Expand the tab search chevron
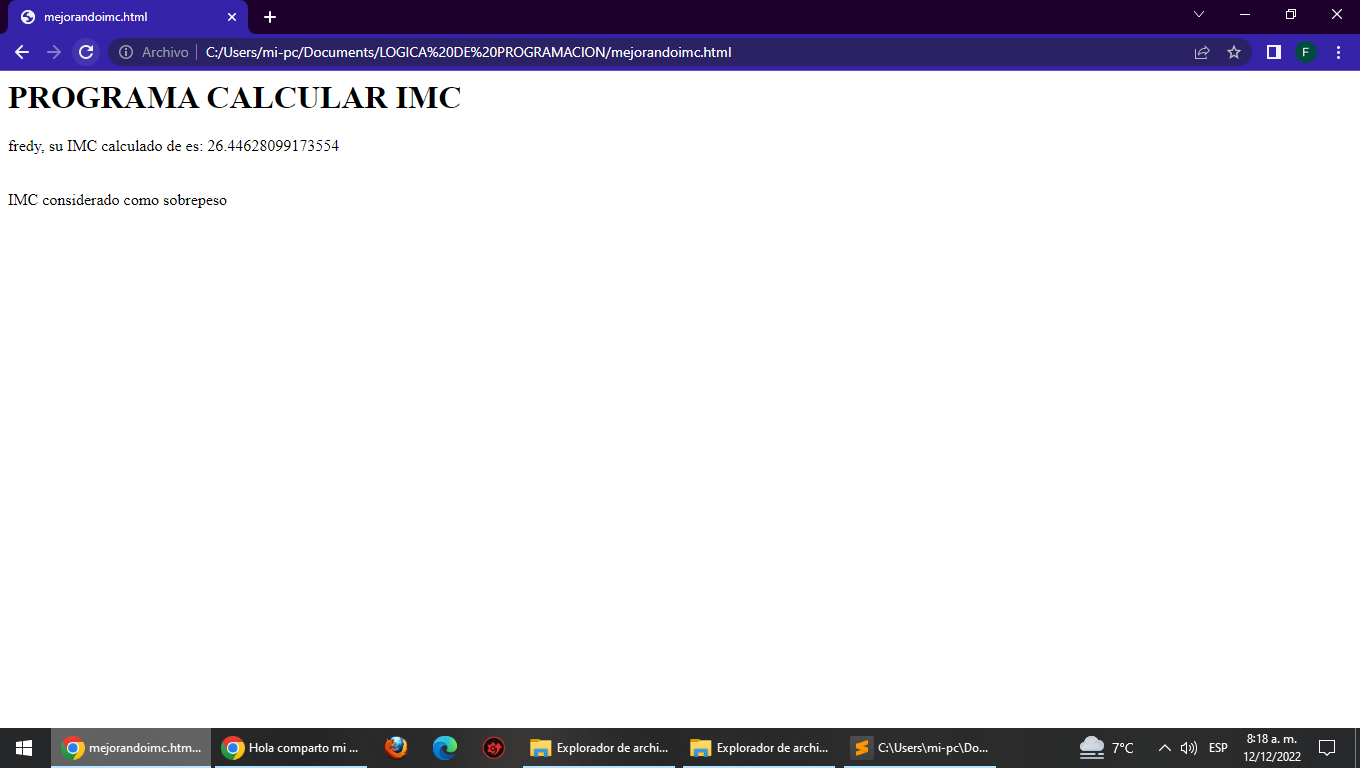Viewport: 1360px width, 768px height. 1199,14
